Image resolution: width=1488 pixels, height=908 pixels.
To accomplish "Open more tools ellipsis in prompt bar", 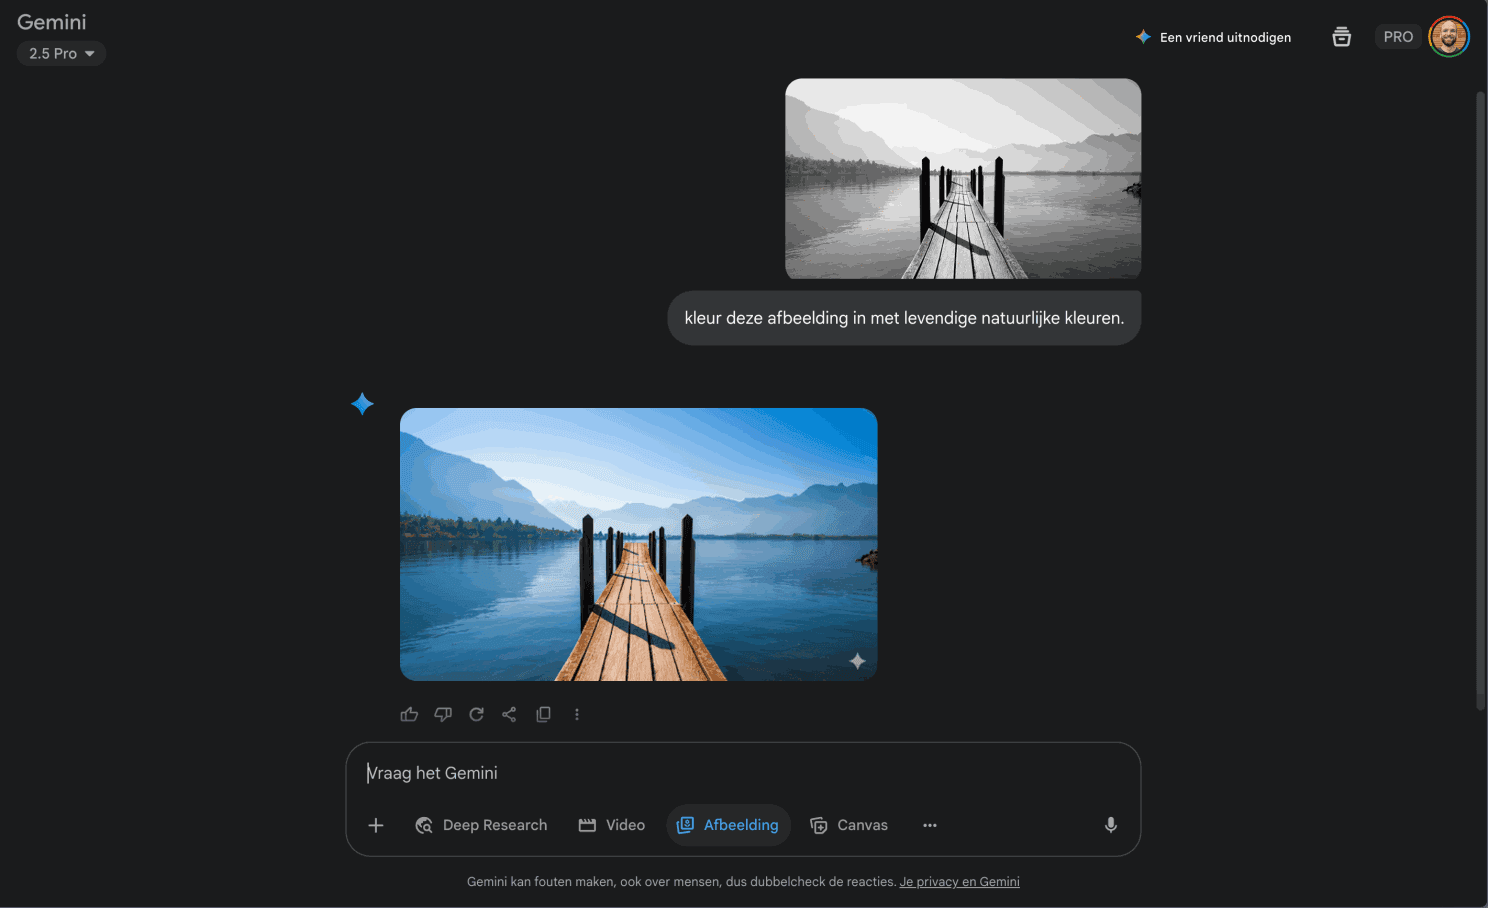I will pyautogui.click(x=930, y=825).
